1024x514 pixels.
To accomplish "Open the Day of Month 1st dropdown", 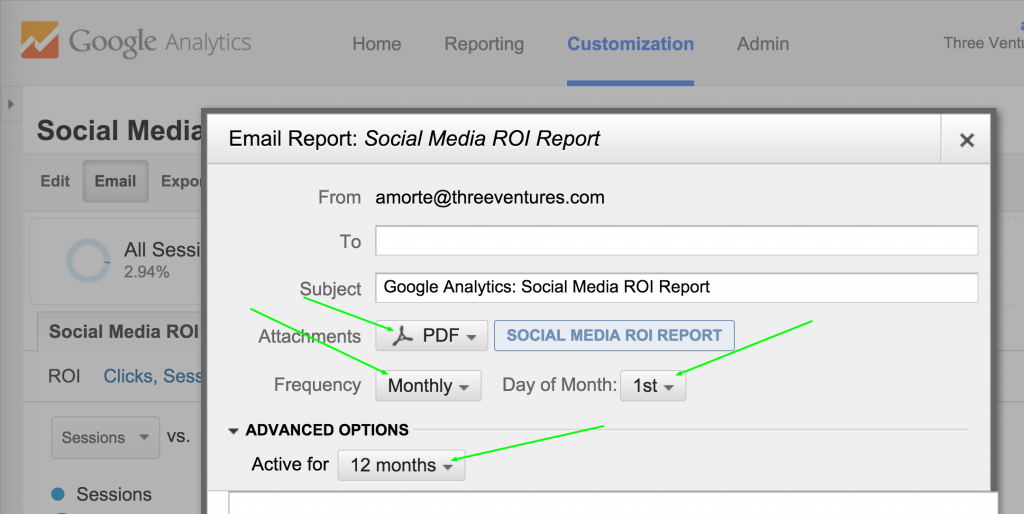I will (653, 385).
